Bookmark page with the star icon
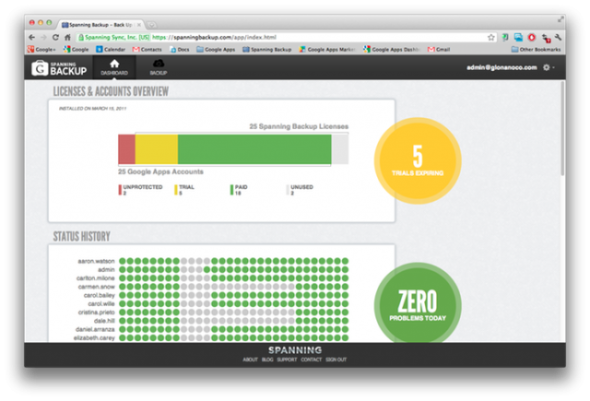Screen dimensions: 590x401 pos(491,37)
